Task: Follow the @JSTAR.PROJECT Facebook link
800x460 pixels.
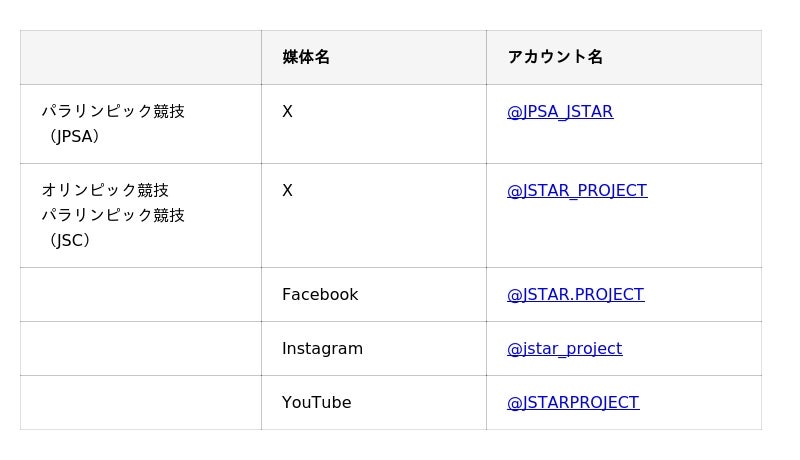Action: coord(575,295)
